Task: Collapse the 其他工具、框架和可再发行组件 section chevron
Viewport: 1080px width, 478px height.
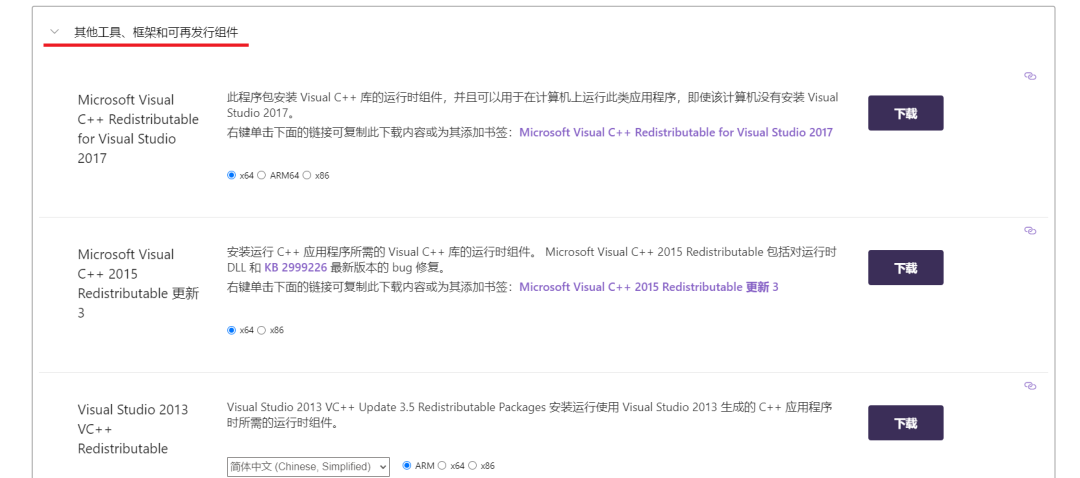Action: point(55,32)
